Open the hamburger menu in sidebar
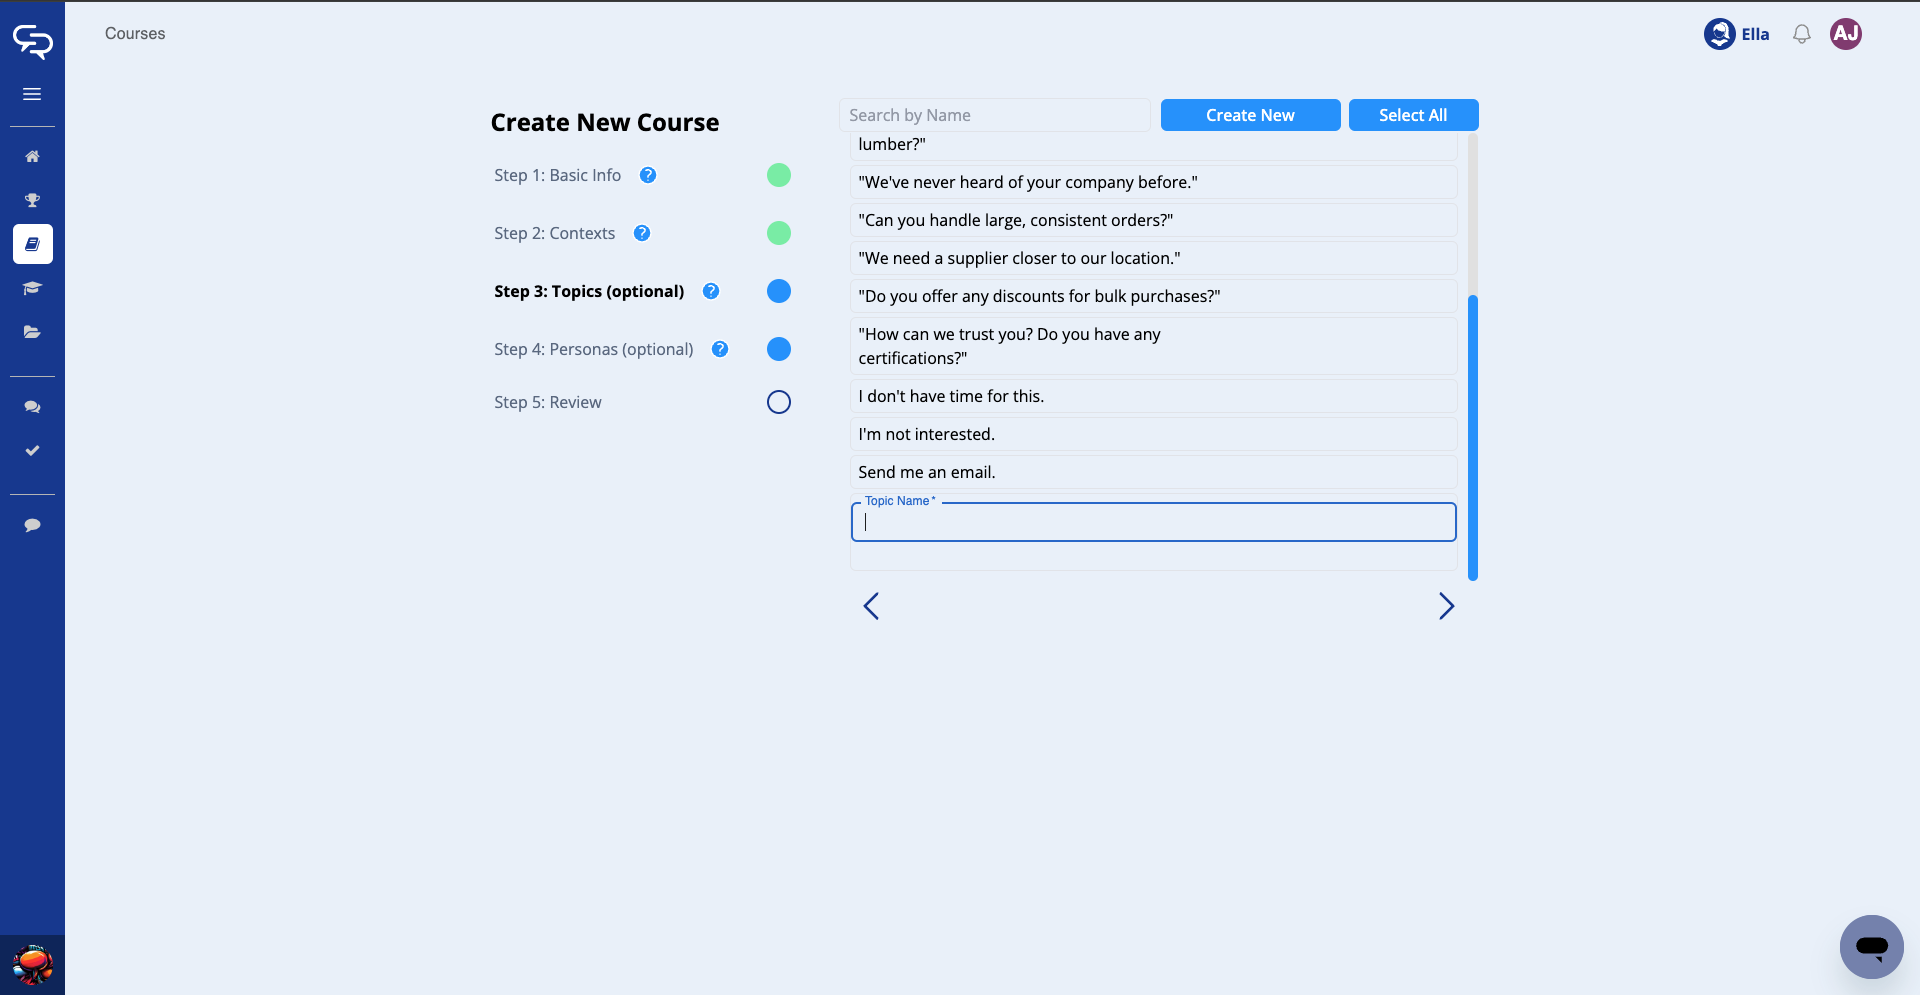This screenshot has width=1920, height=995. point(32,94)
